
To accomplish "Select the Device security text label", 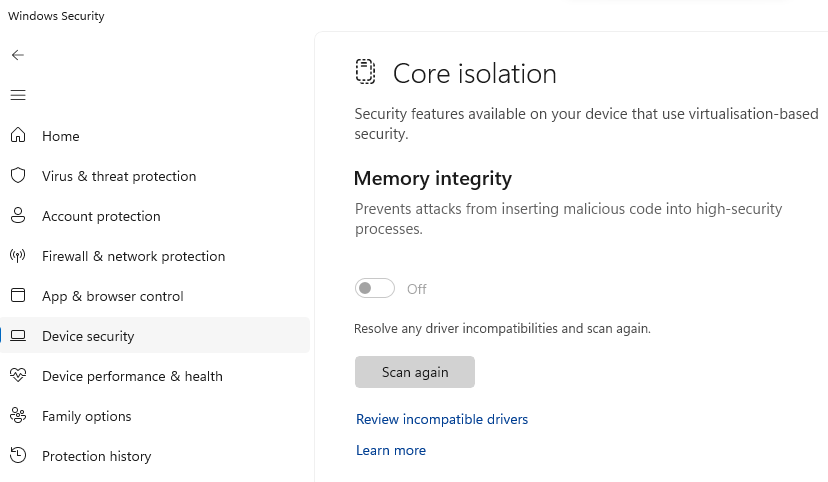I will click(x=88, y=336).
